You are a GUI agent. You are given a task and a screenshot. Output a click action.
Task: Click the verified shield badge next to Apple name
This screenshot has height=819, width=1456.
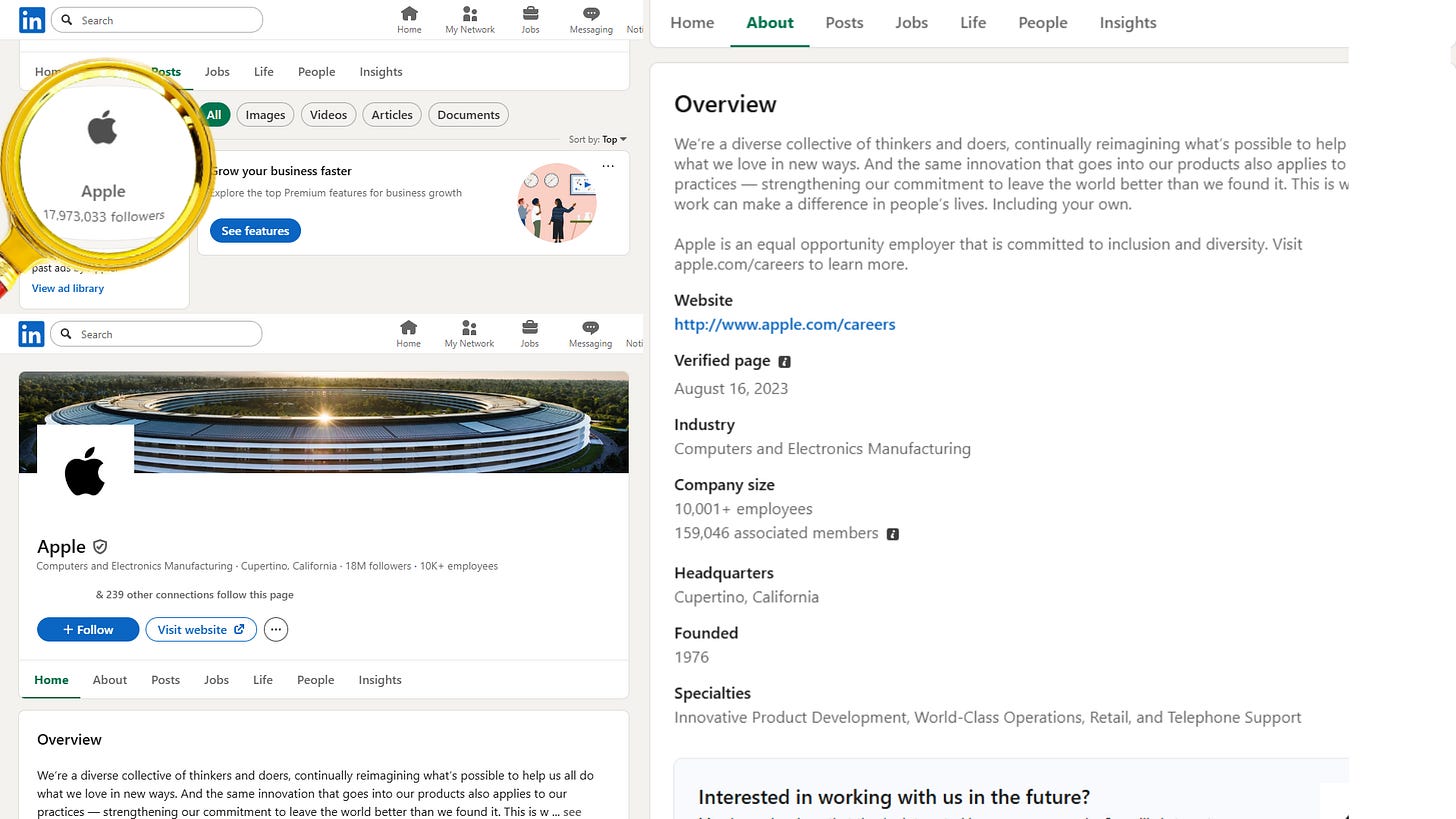(x=100, y=547)
